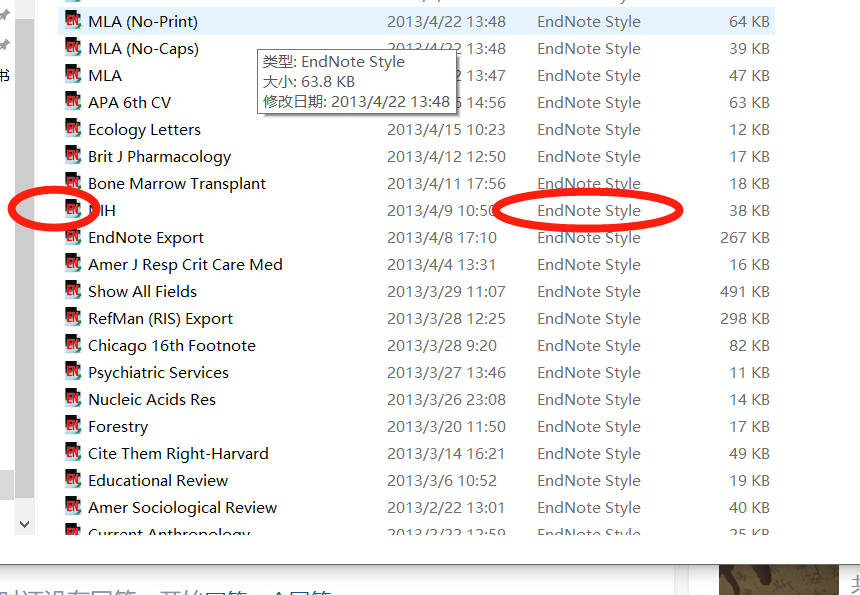Click the Show All Fields file icon
The height and width of the screenshot is (595, 860).
pos(73,290)
